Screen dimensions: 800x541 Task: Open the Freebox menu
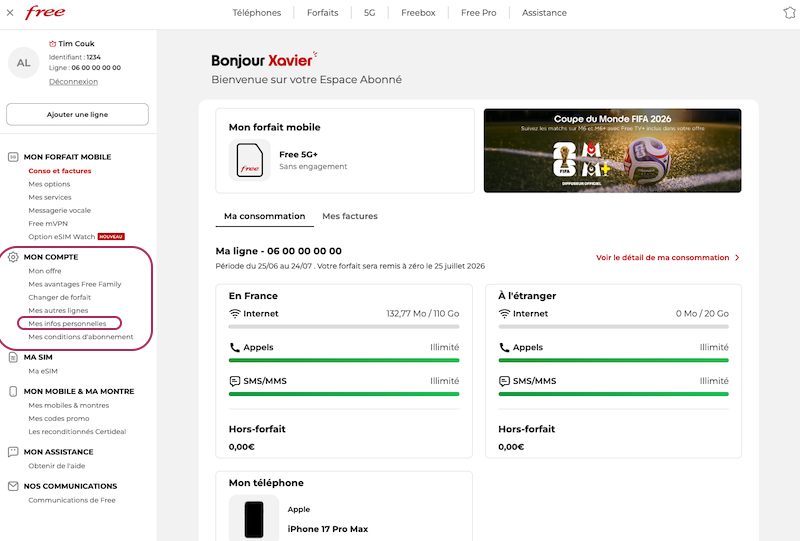418,13
